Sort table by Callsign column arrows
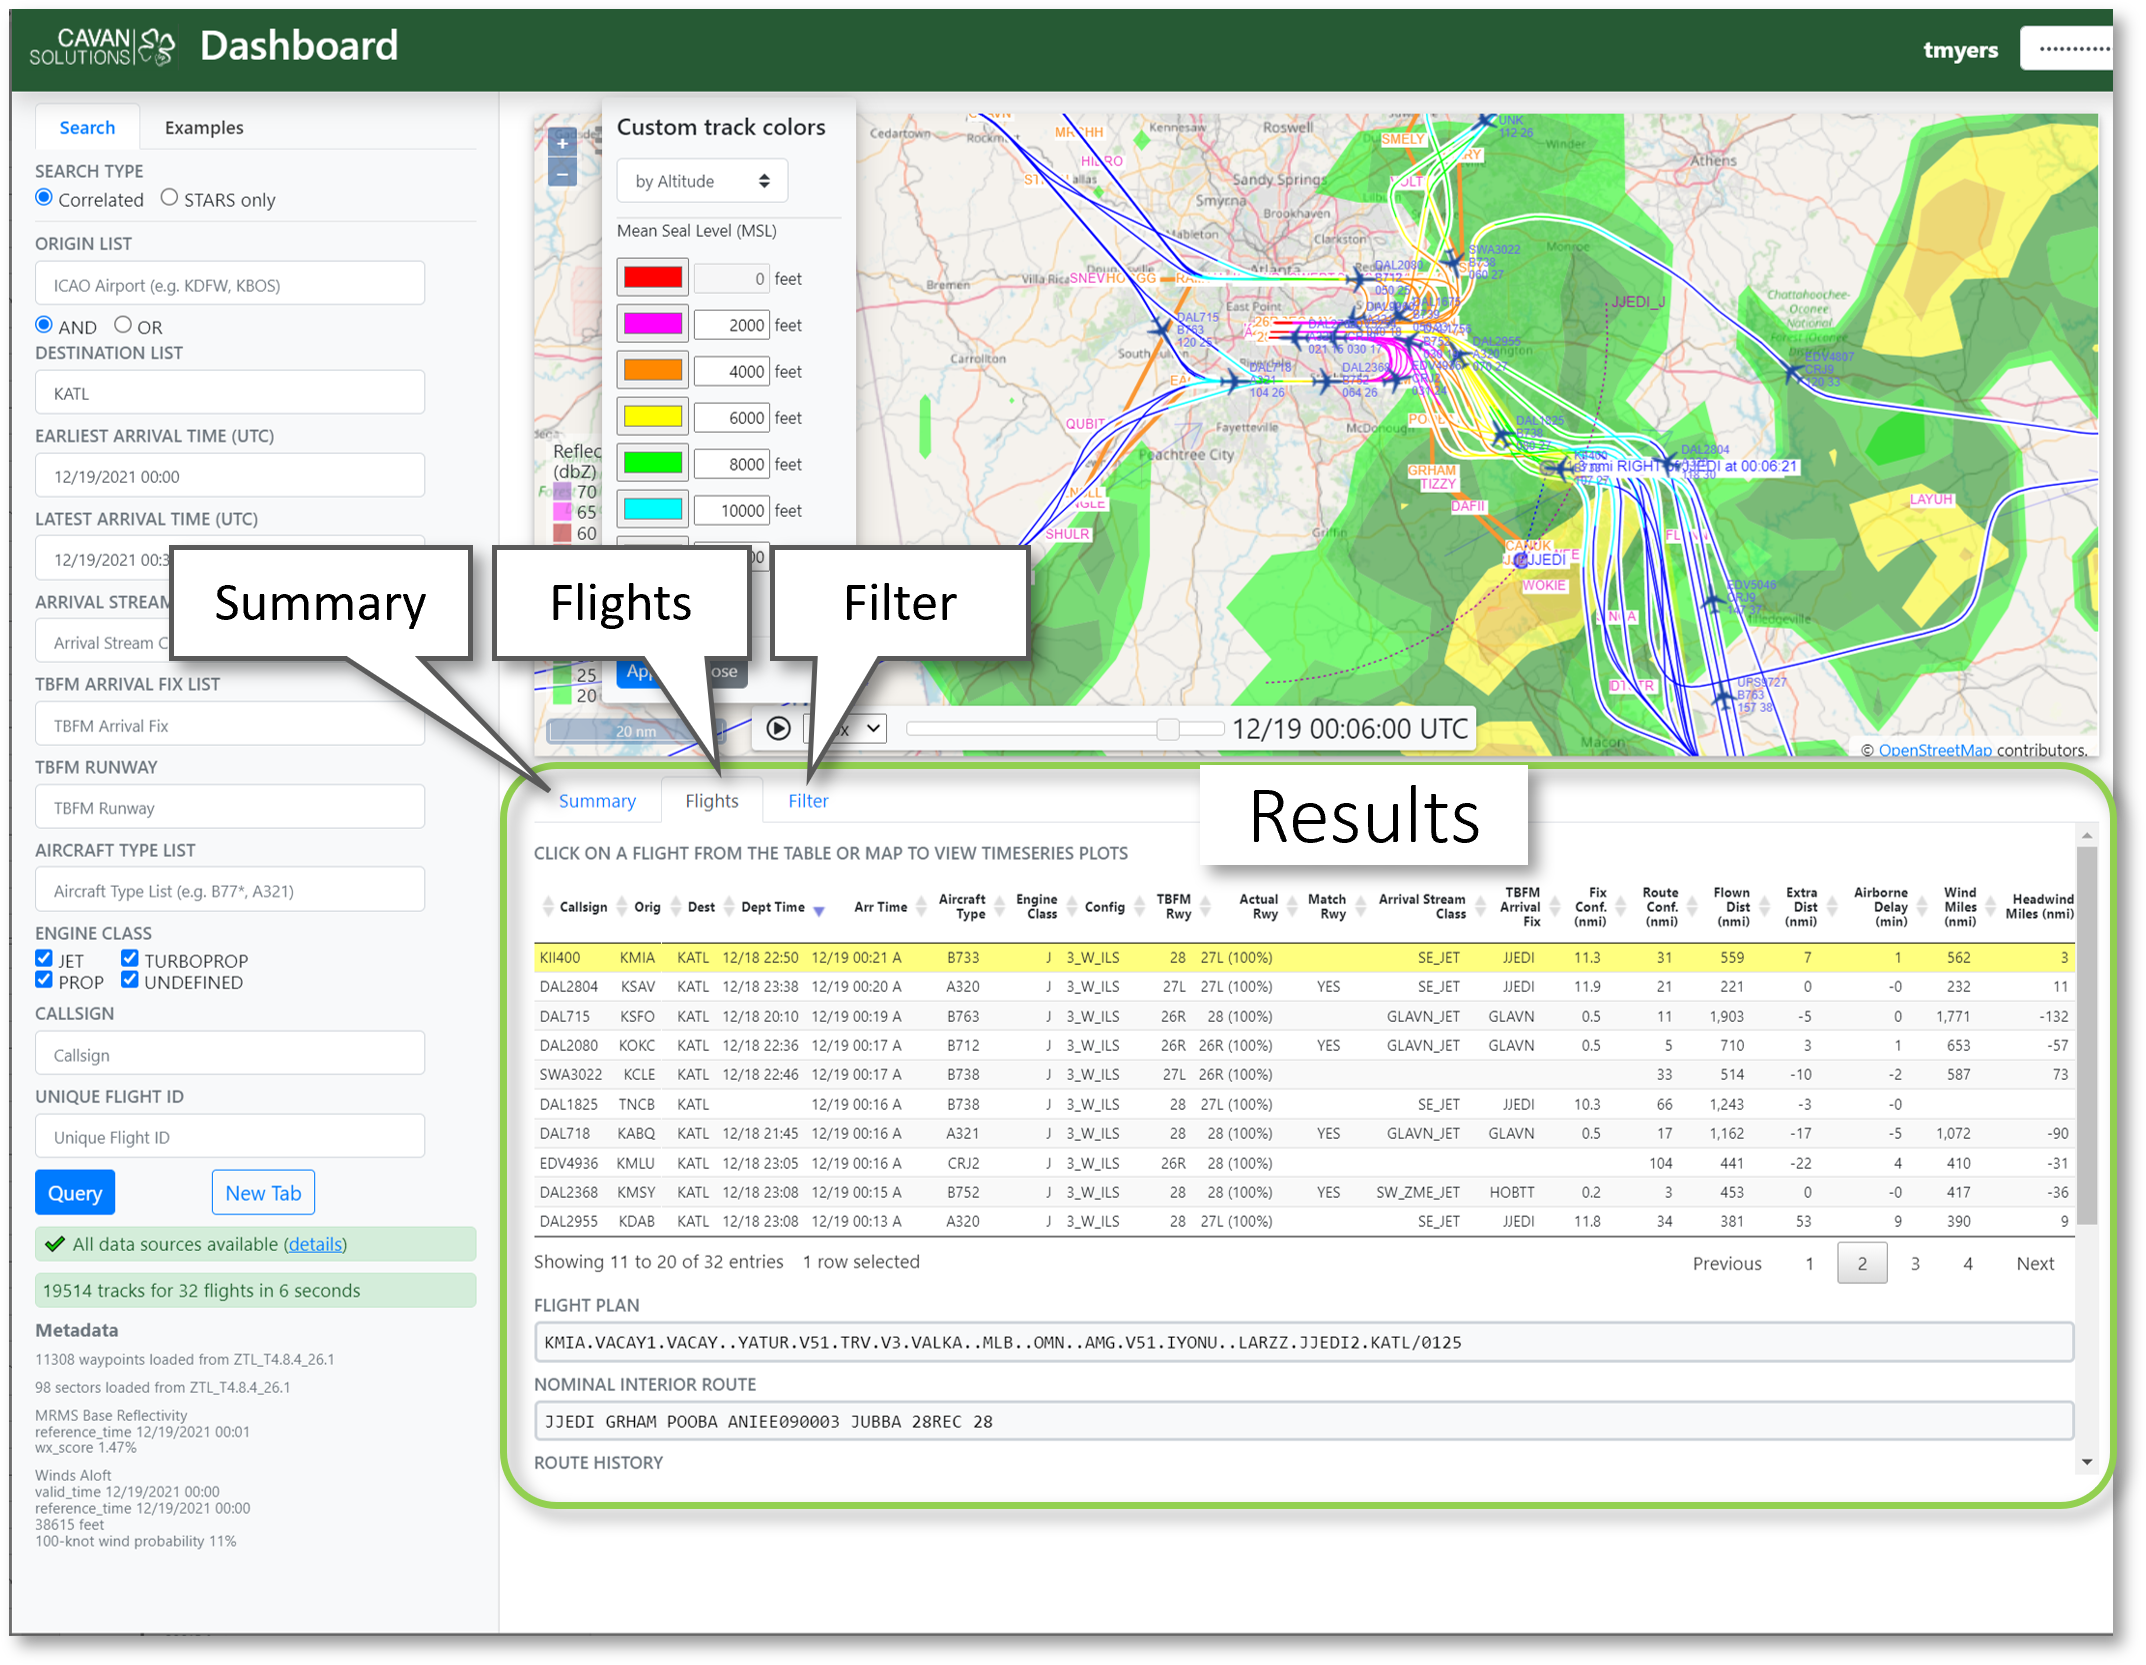 [x=547, y=907]
